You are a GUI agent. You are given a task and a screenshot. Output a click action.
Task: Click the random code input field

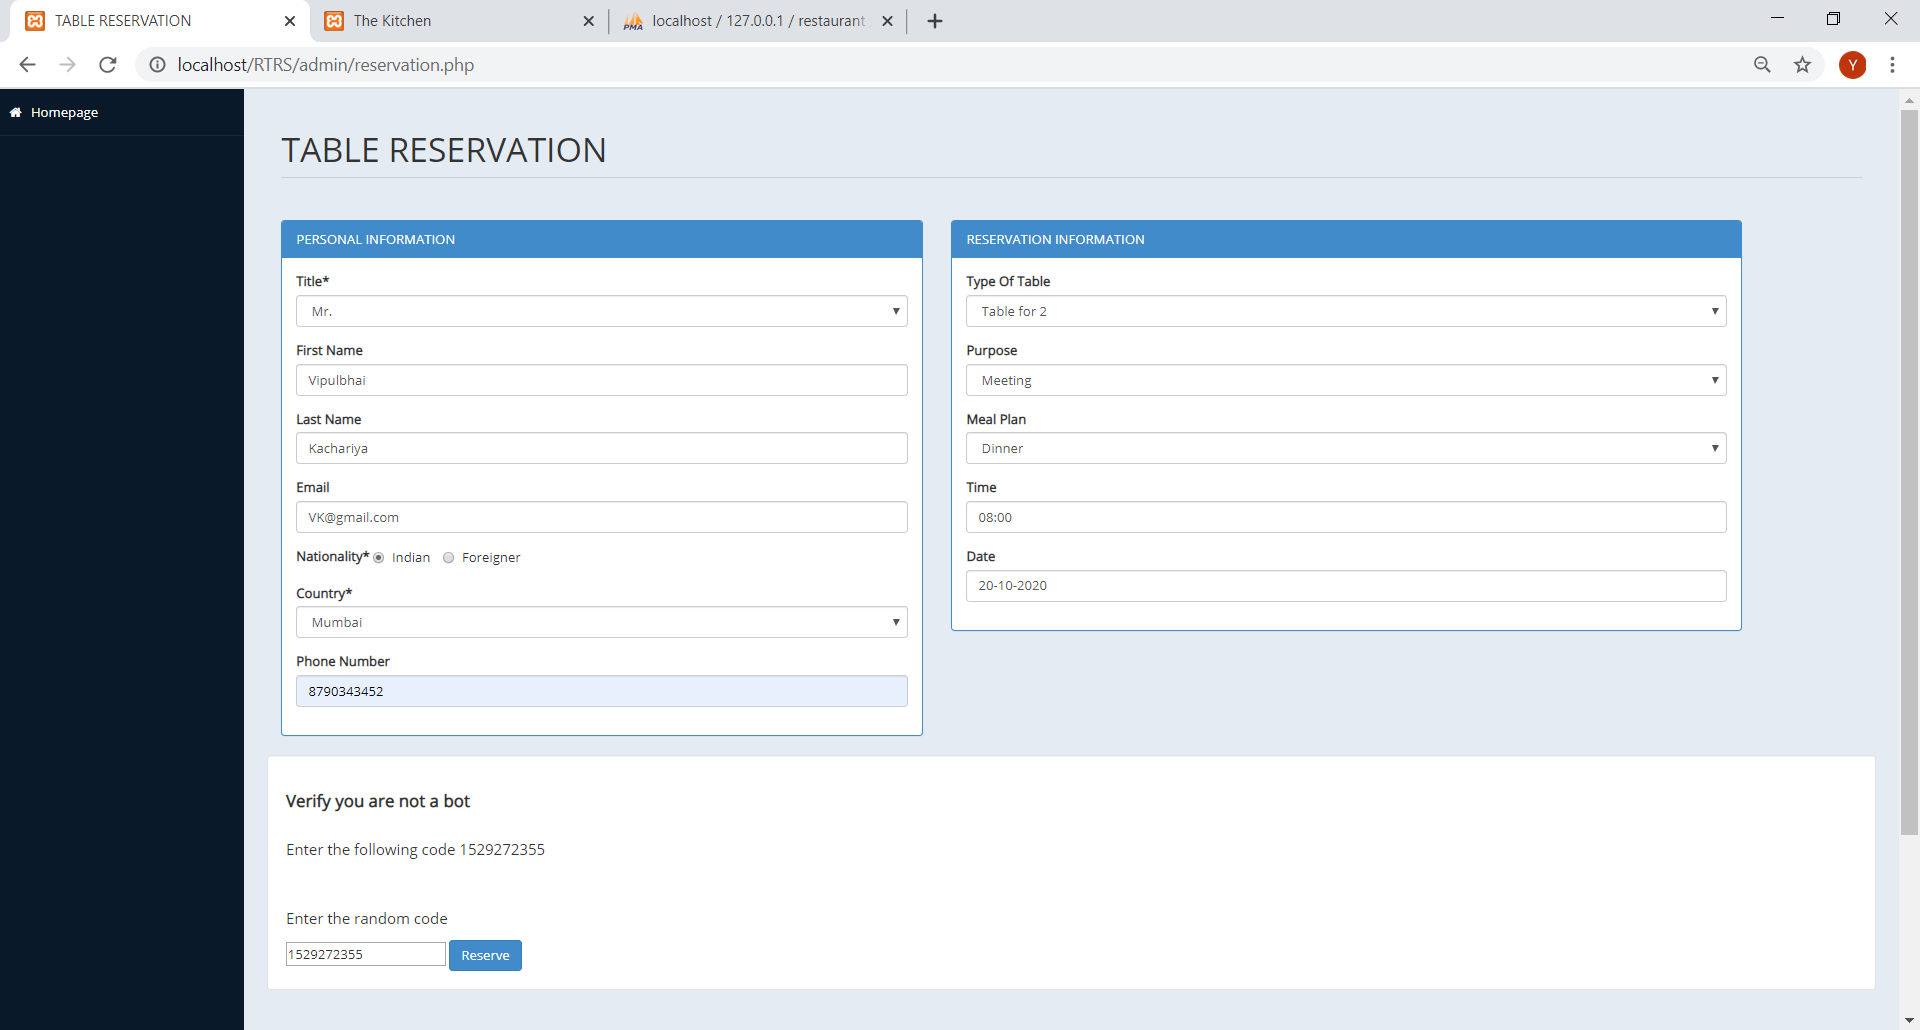[x=364, y=953]
